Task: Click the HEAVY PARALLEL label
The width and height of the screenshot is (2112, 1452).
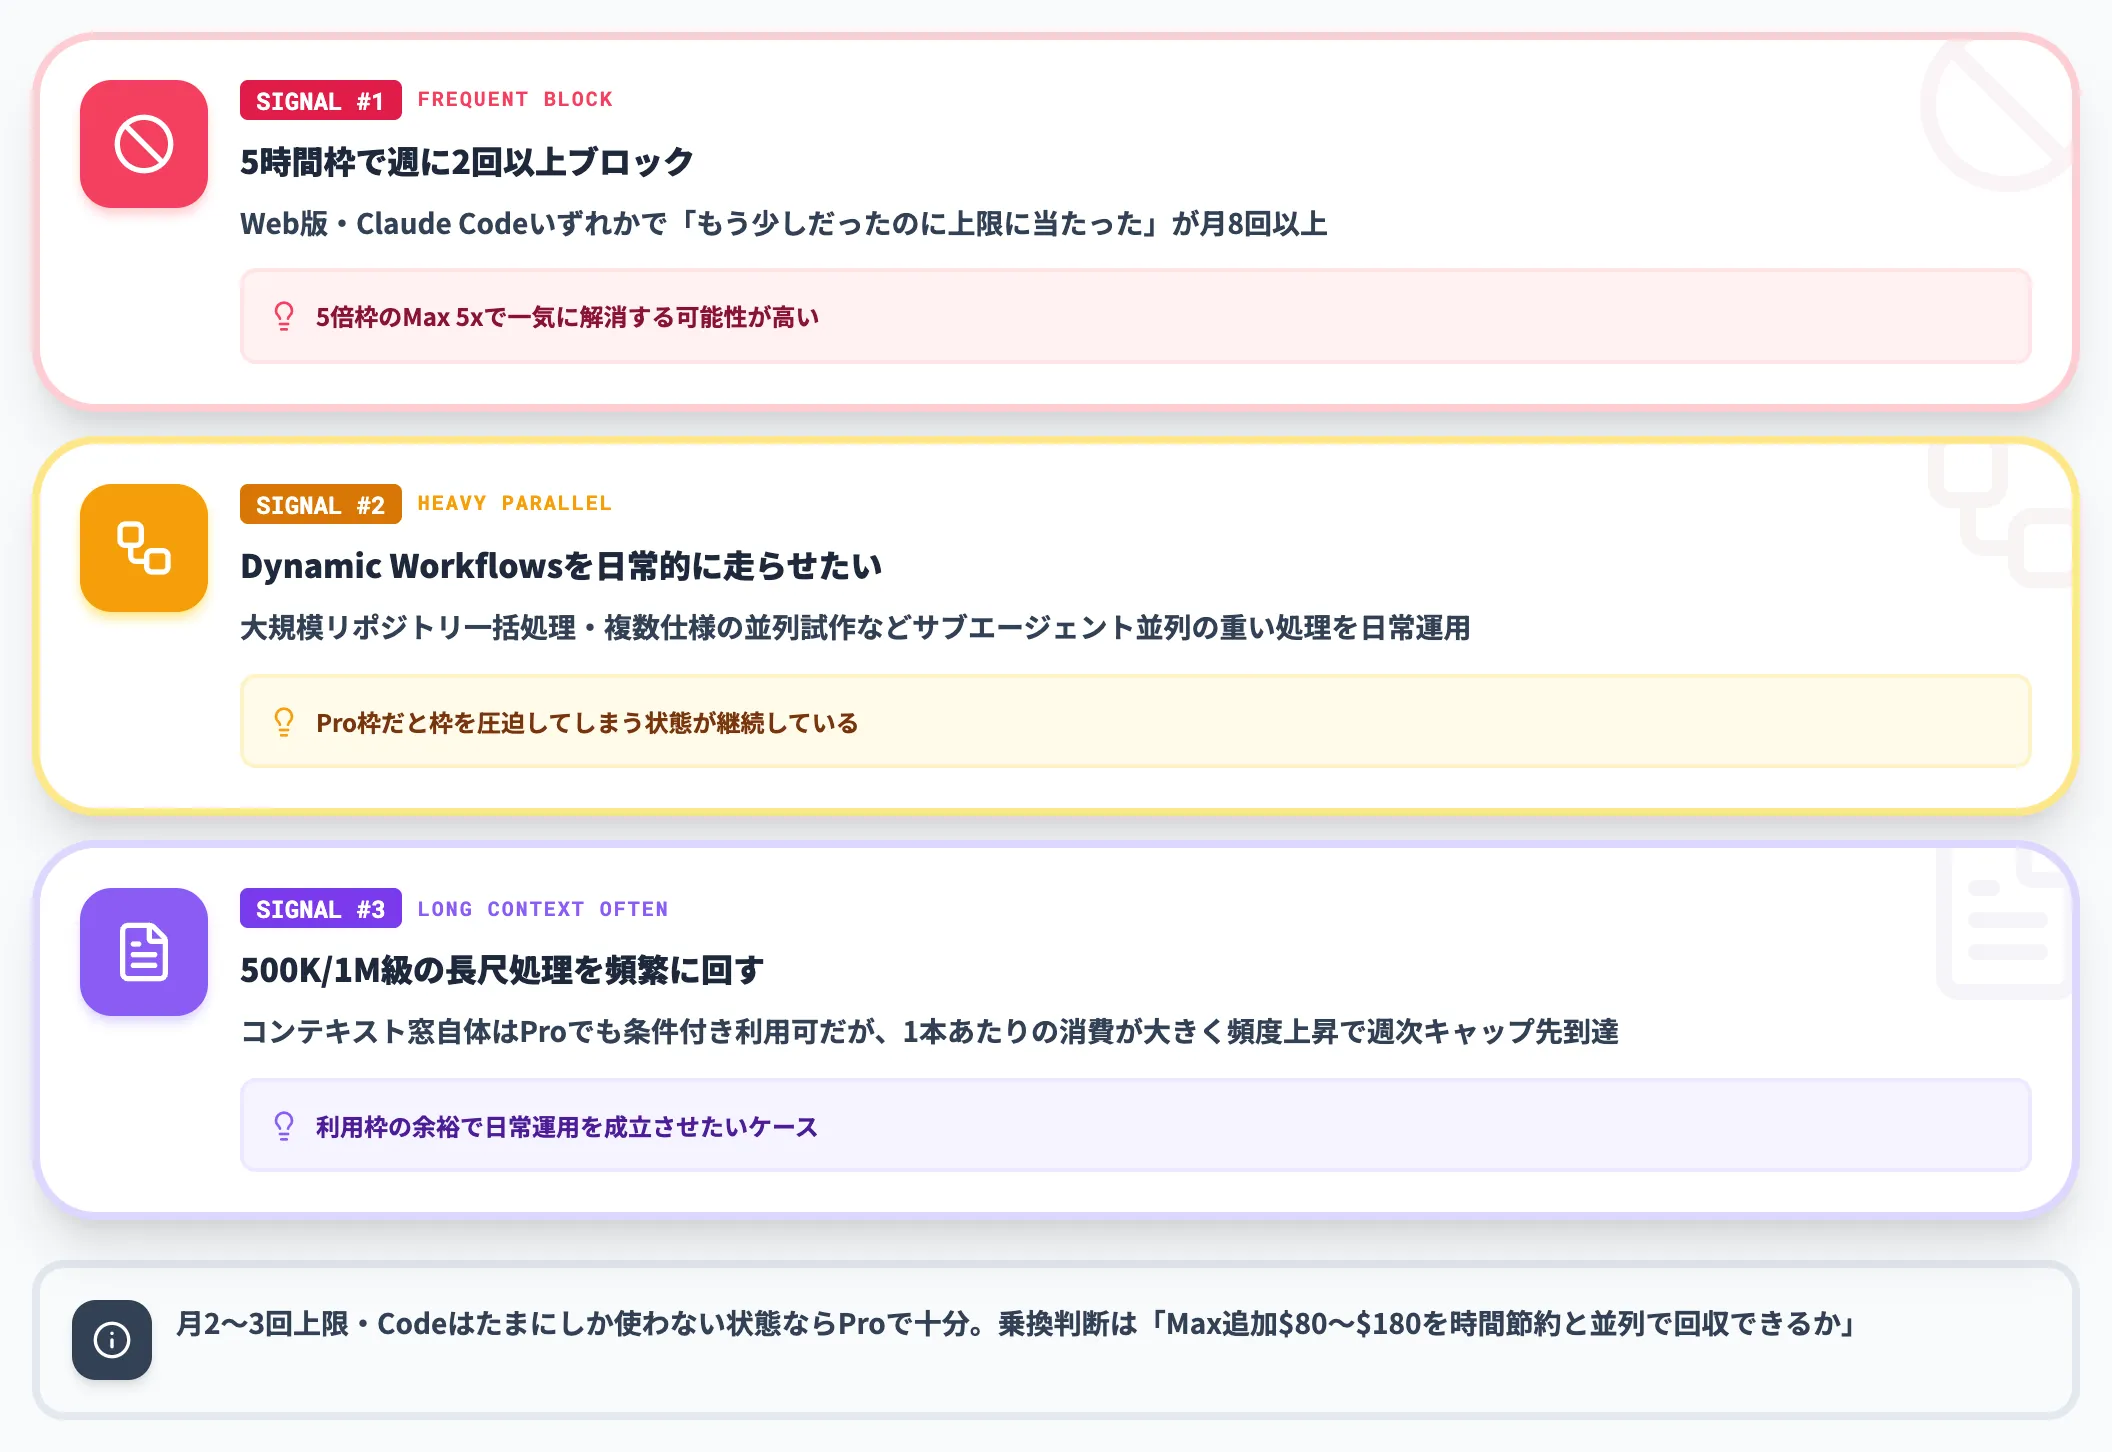Action: tap(514, 503)
